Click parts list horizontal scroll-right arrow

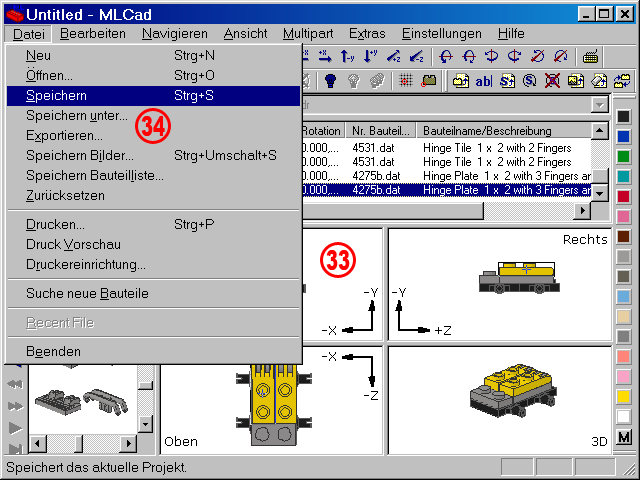[583, 211]
